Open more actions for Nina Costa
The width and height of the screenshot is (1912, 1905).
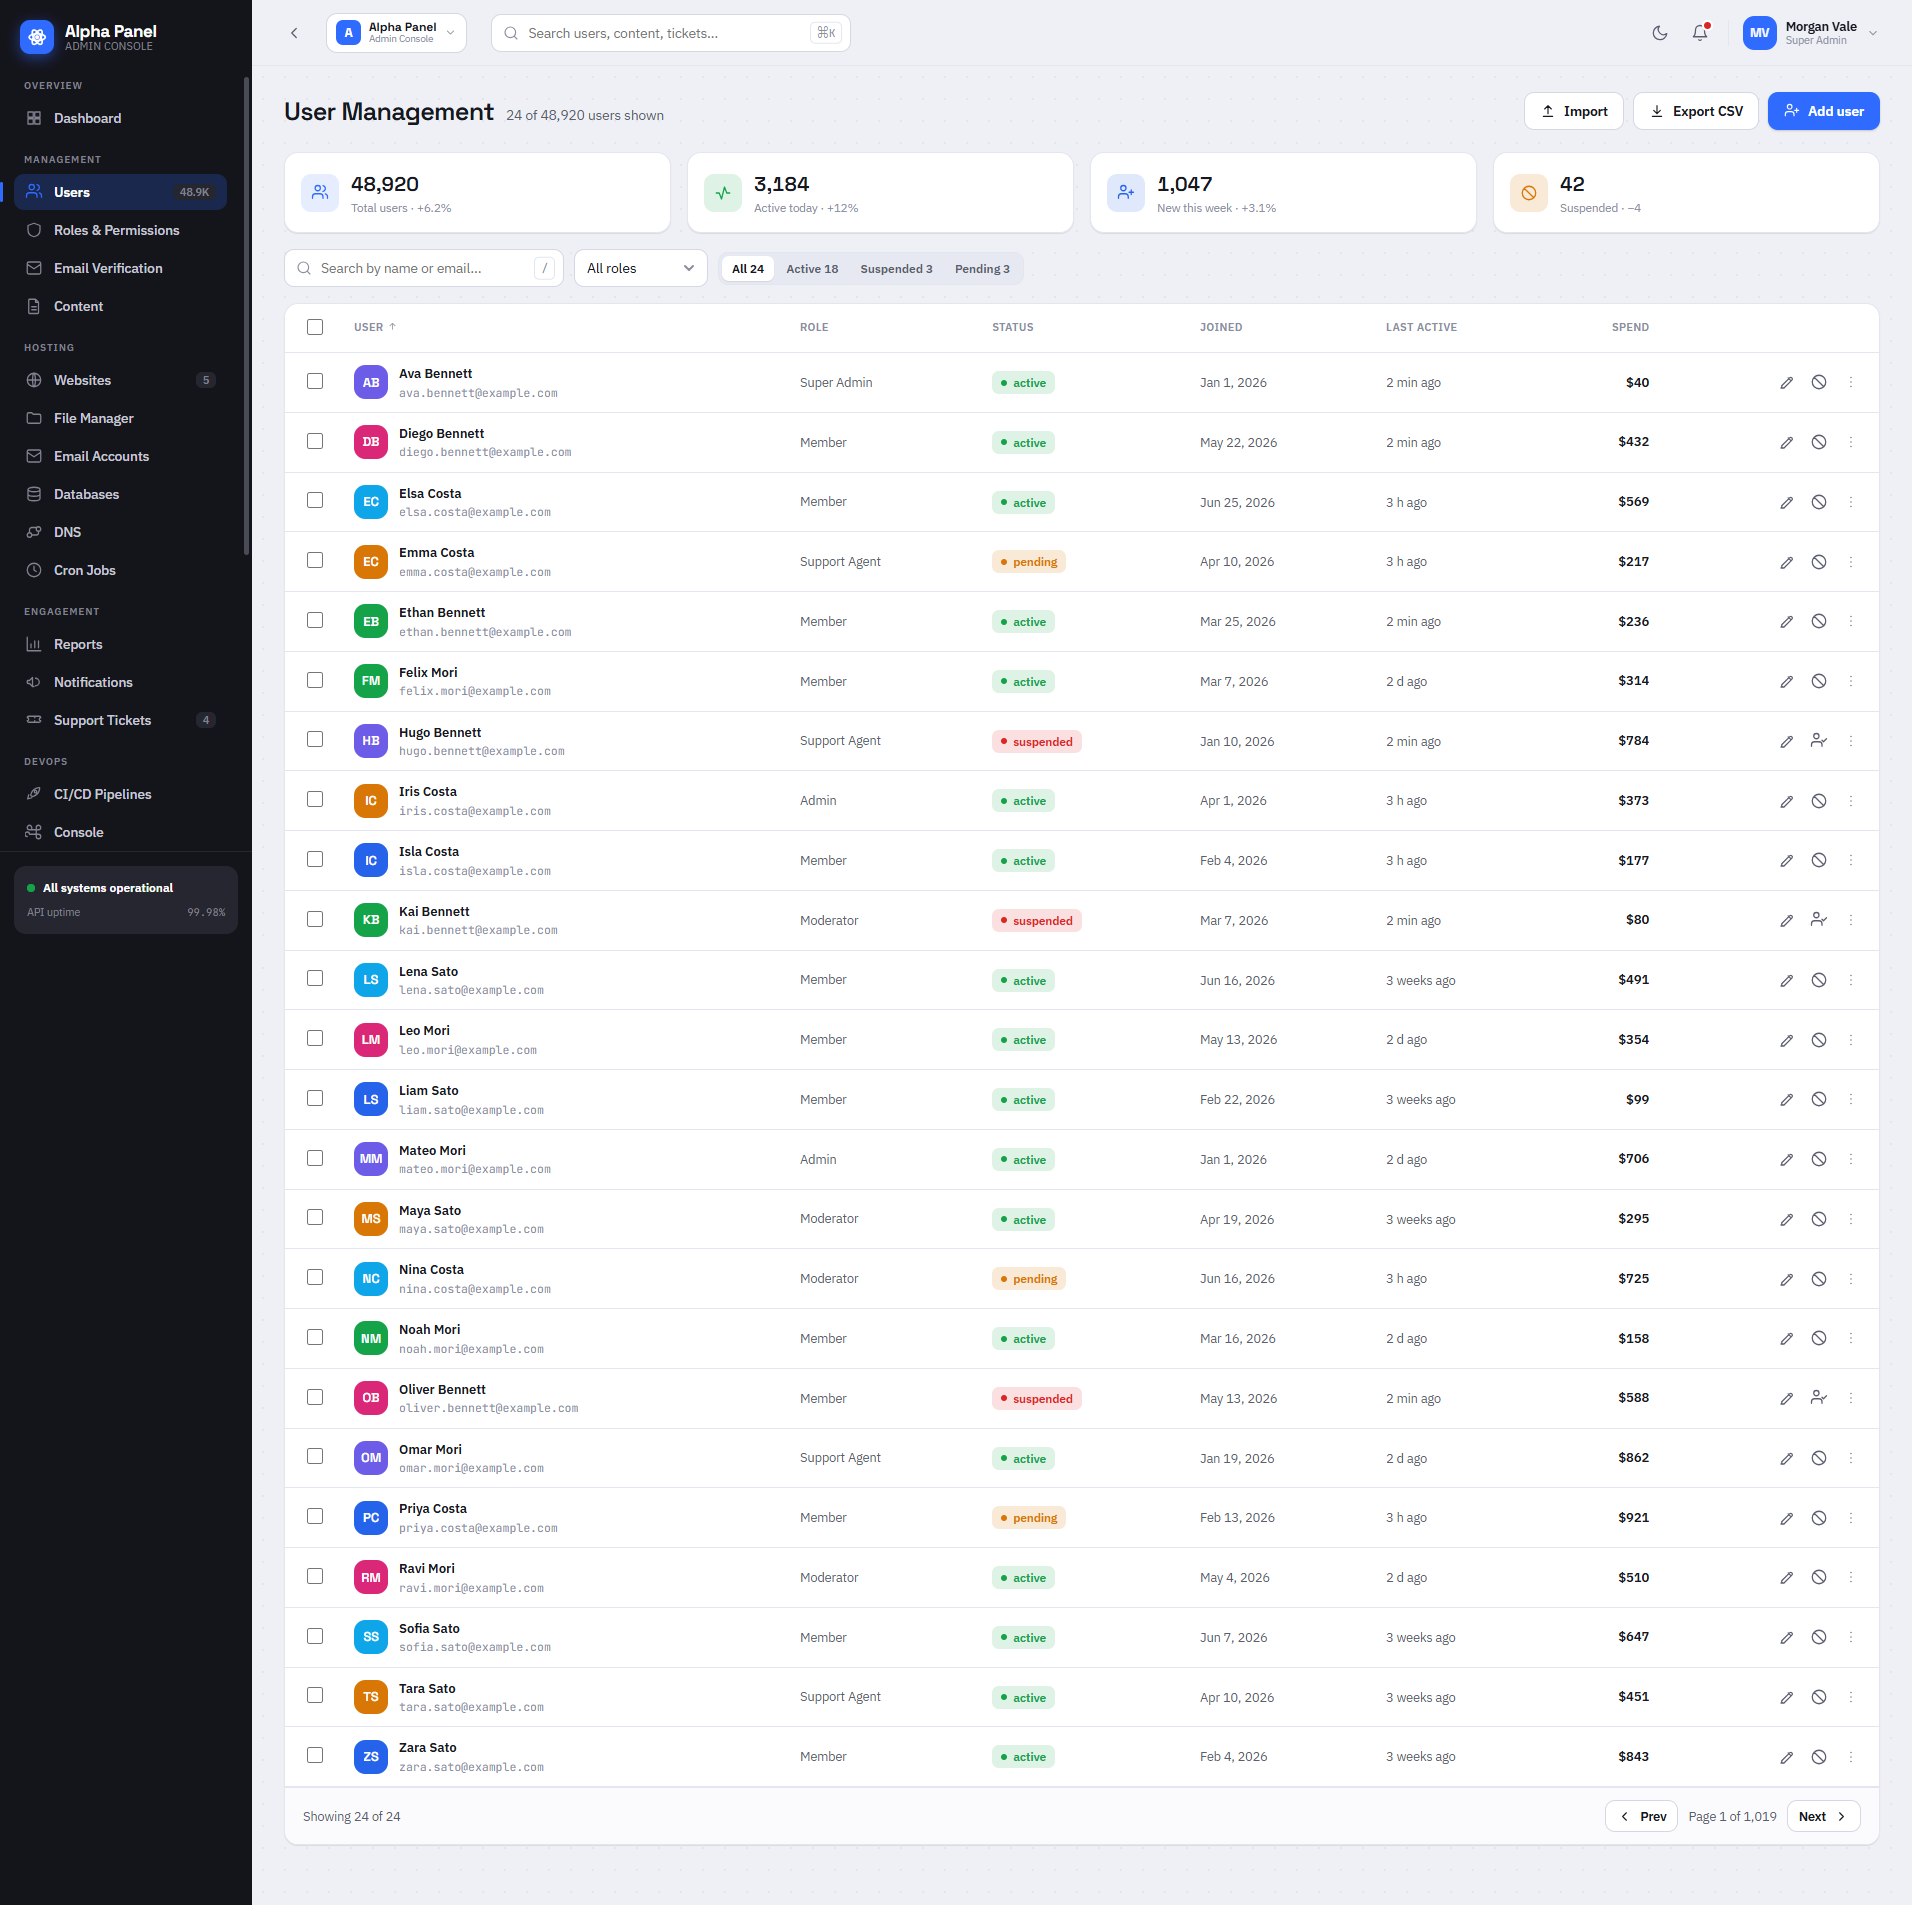point(1851,1279)
